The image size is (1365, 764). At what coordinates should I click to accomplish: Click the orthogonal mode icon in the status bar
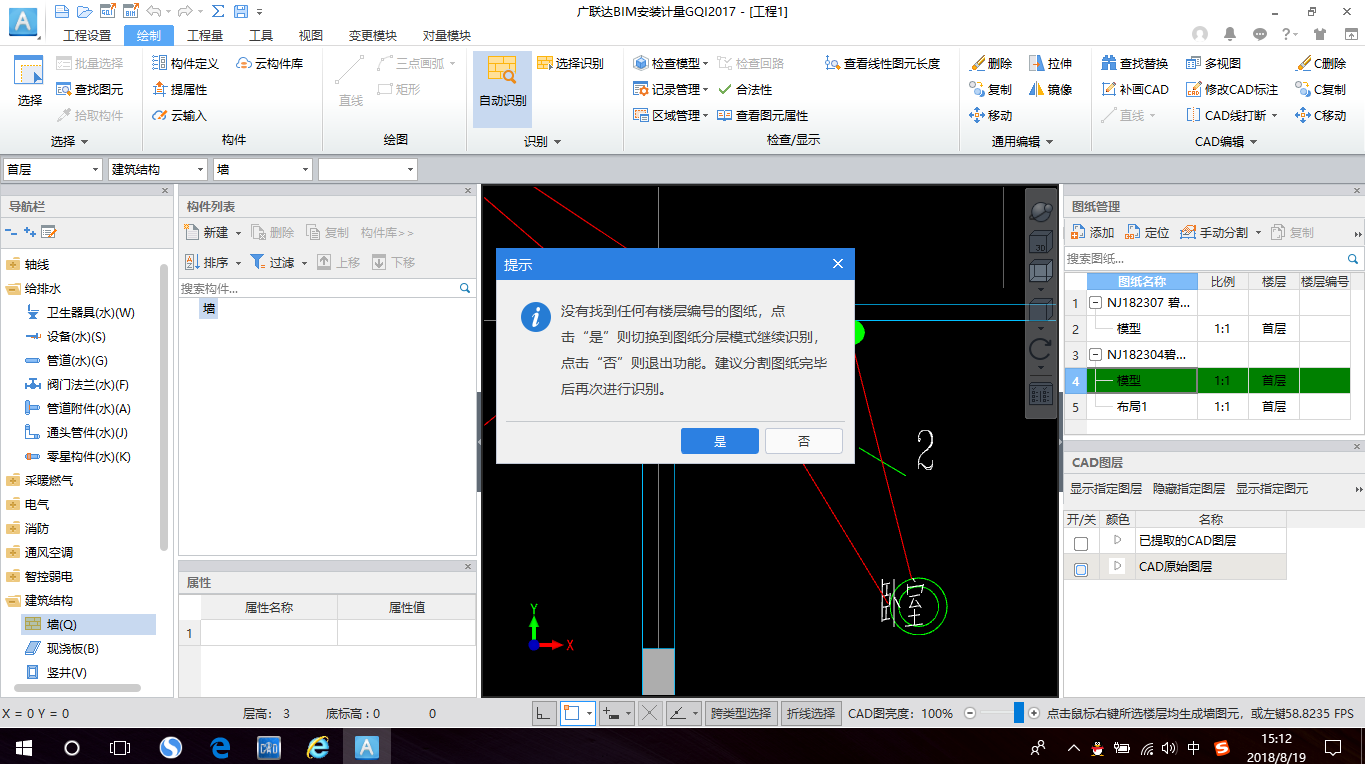[543, 713]
